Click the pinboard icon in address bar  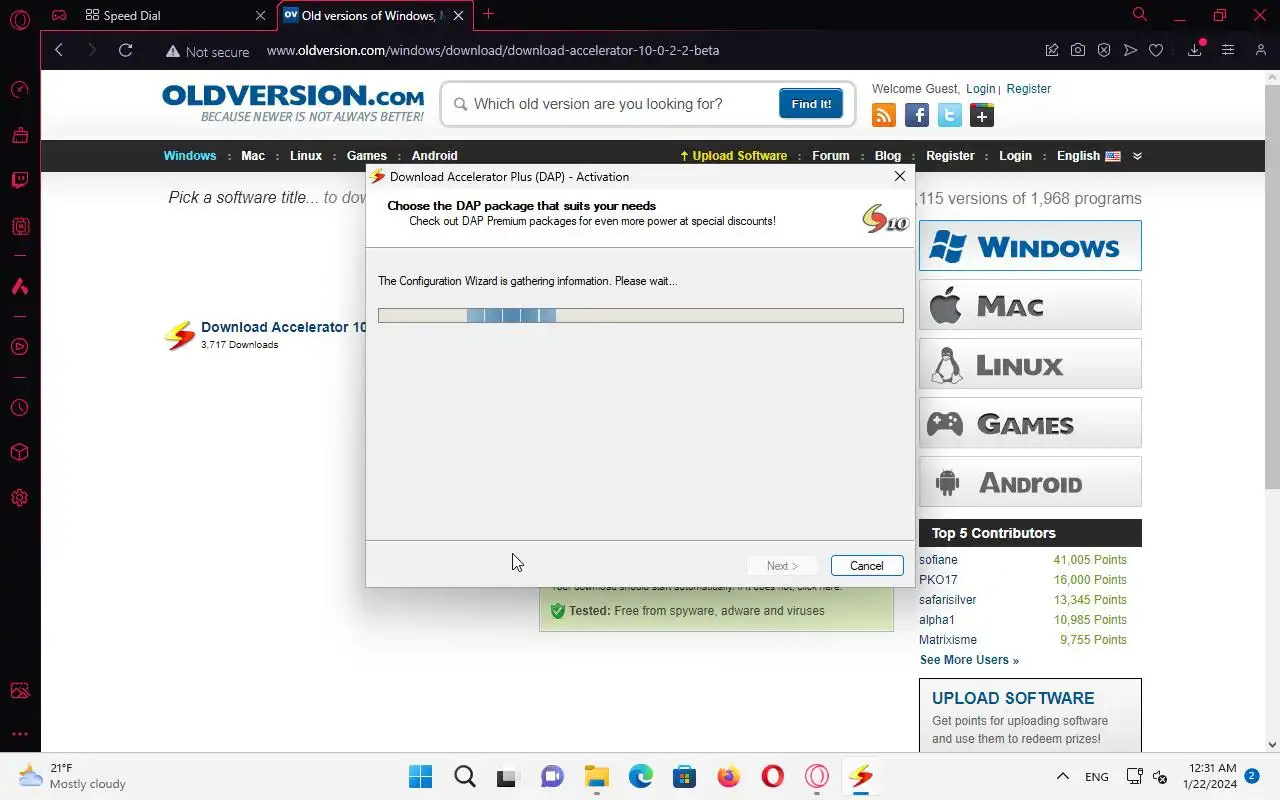point(1052,50)
